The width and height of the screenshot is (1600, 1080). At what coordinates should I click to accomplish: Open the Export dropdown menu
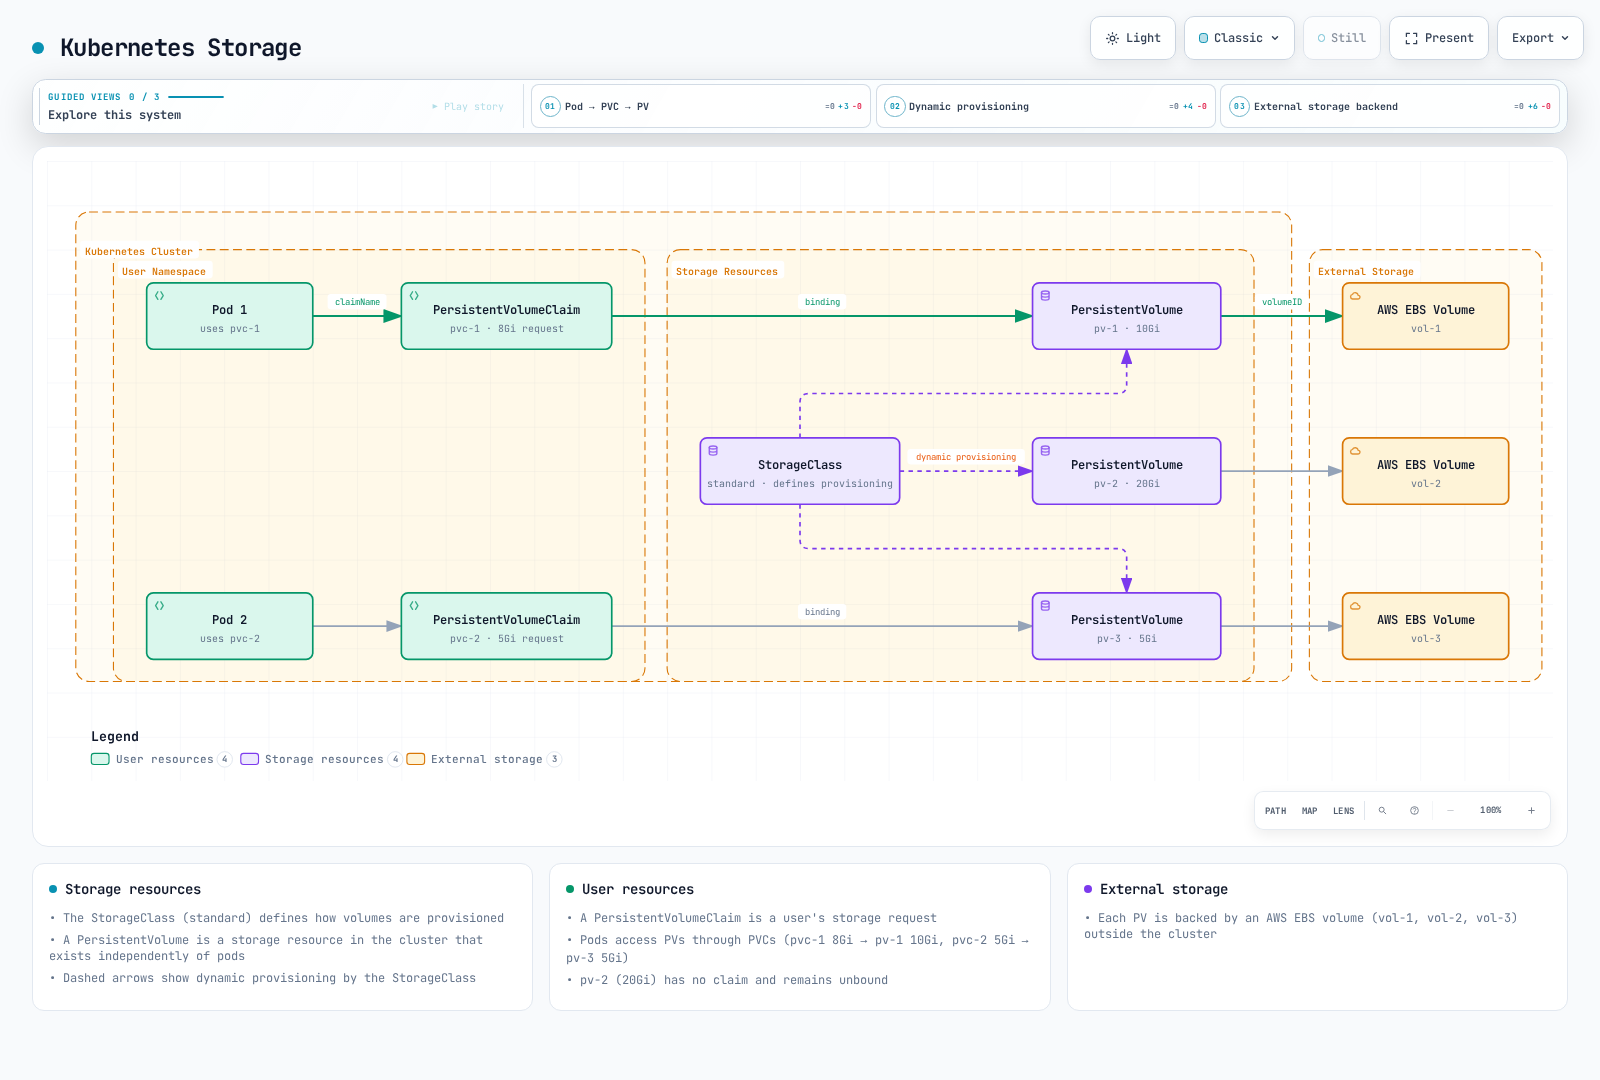pyautogui.click(x=1540, y=38)
